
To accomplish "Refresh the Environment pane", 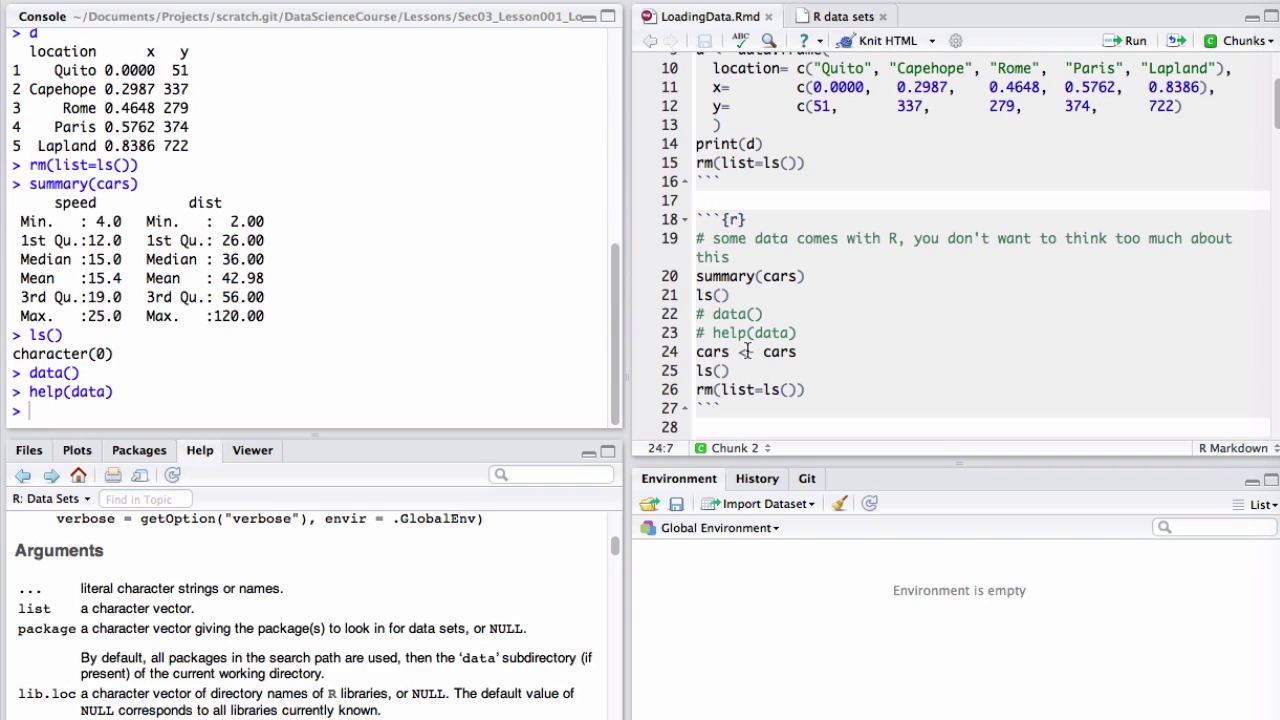I will click(x=869, y=504).
